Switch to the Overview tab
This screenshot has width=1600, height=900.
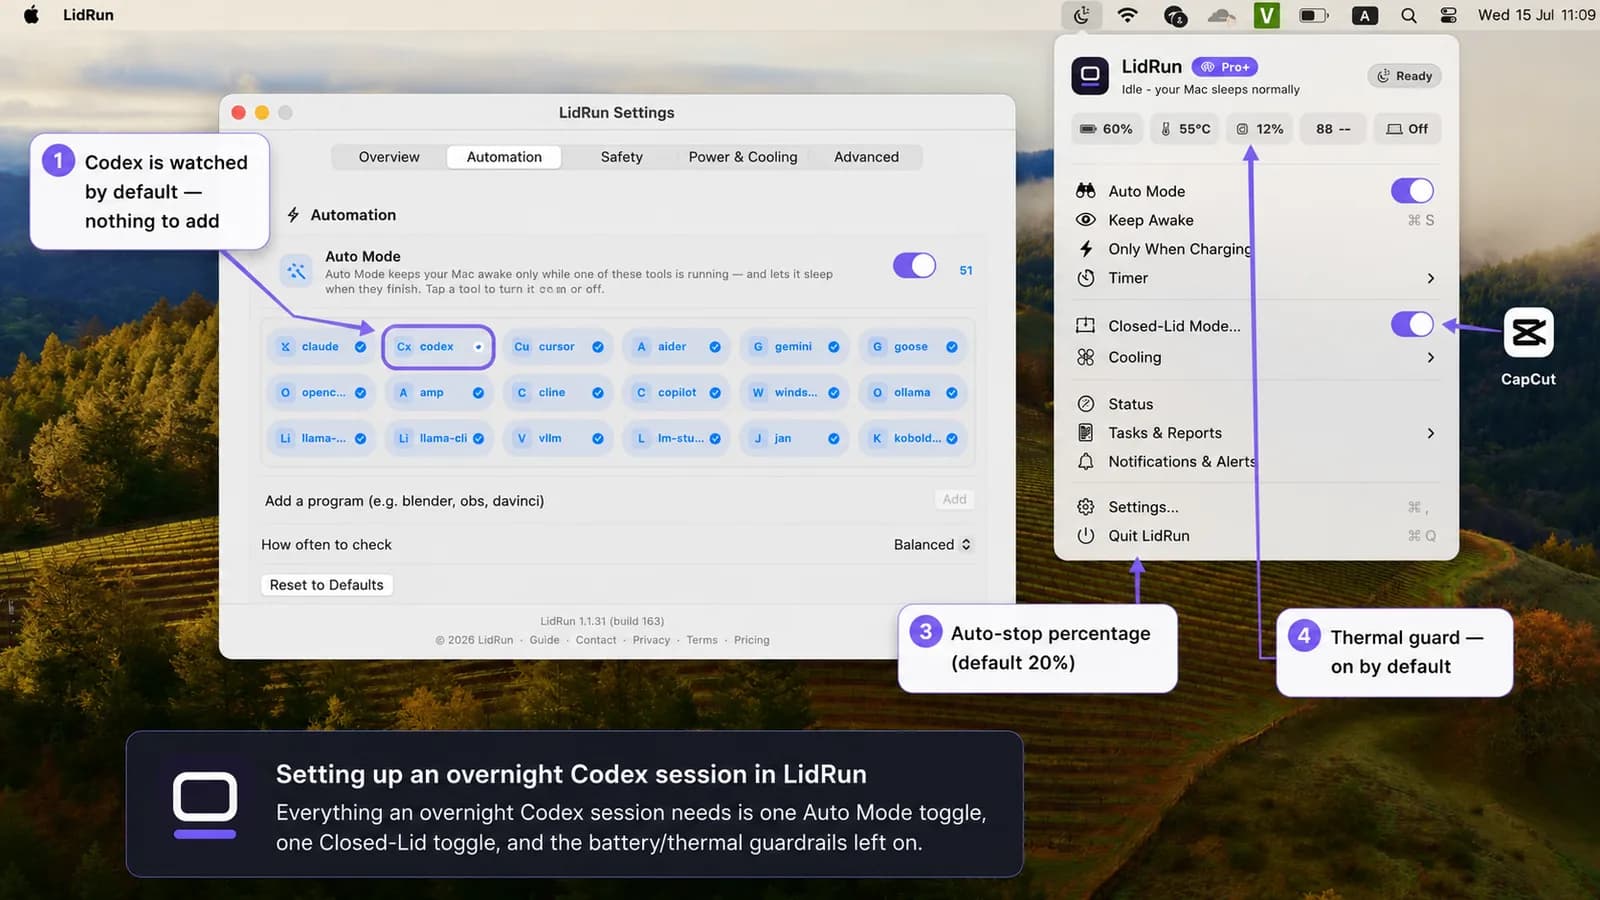pyautogui.click(x=389, y=157)
